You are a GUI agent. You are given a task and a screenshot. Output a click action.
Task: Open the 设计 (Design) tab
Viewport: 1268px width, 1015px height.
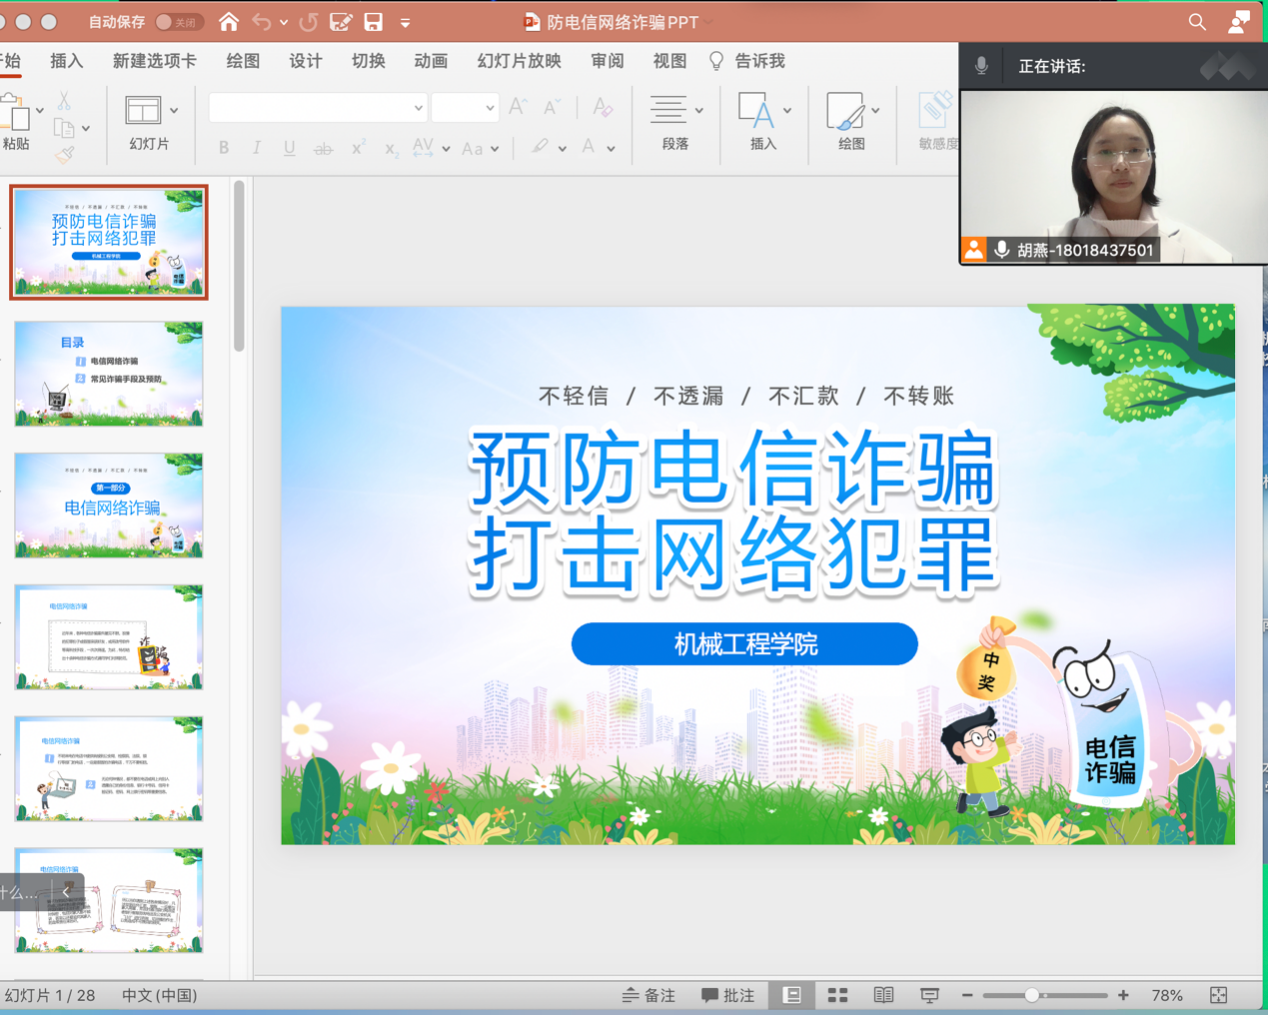305,61
